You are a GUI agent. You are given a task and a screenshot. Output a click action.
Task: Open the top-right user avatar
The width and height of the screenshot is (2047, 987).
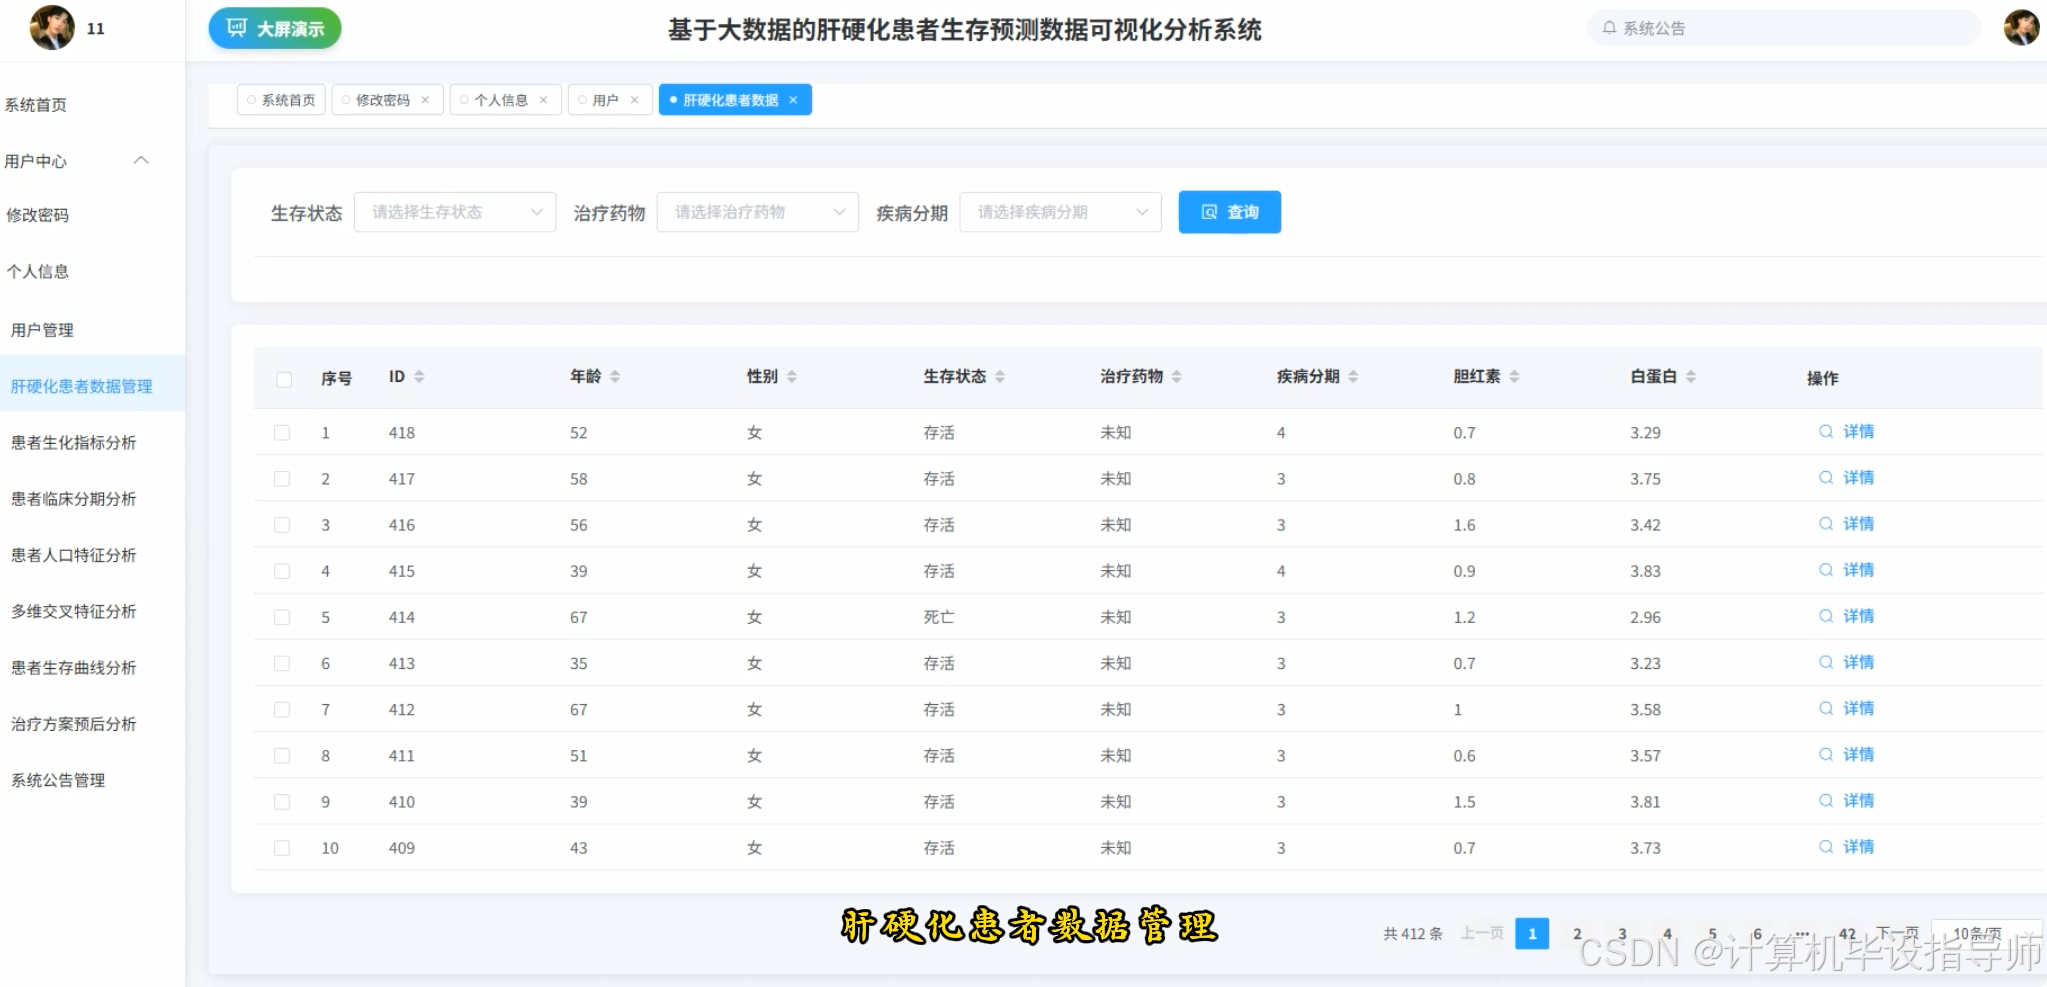pos(2022,27)
